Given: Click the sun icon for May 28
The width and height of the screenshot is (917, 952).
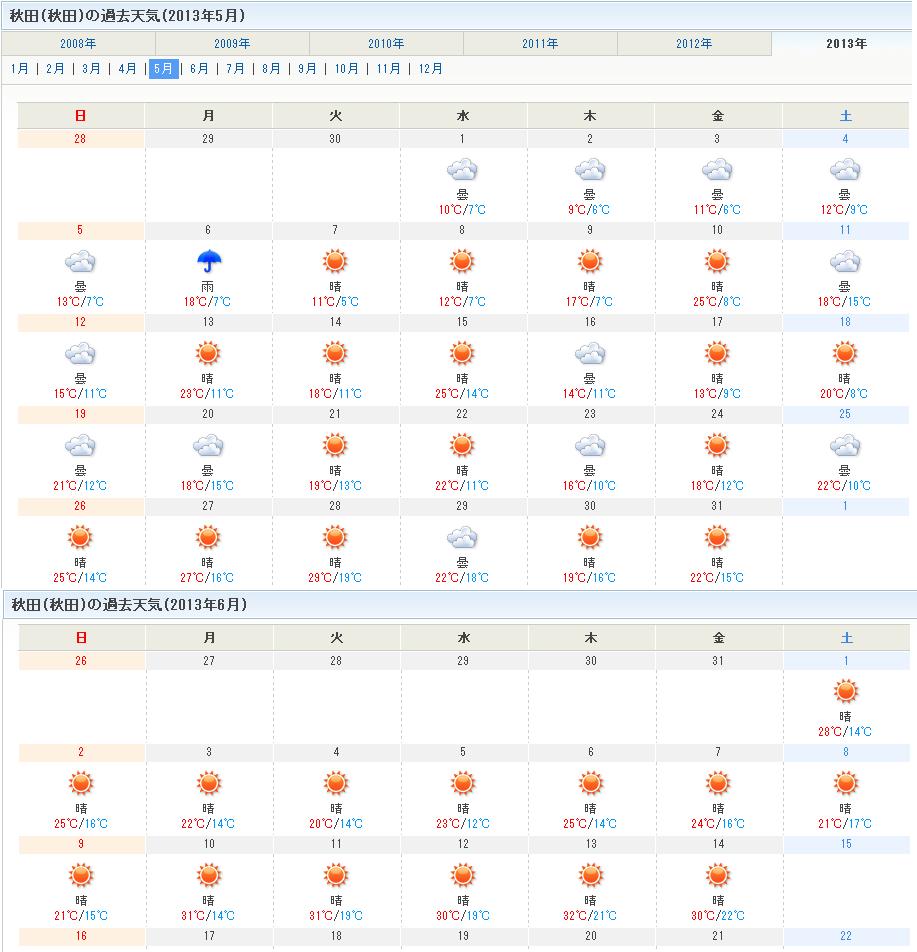Looking at the screenshot, I should [335, 538].
